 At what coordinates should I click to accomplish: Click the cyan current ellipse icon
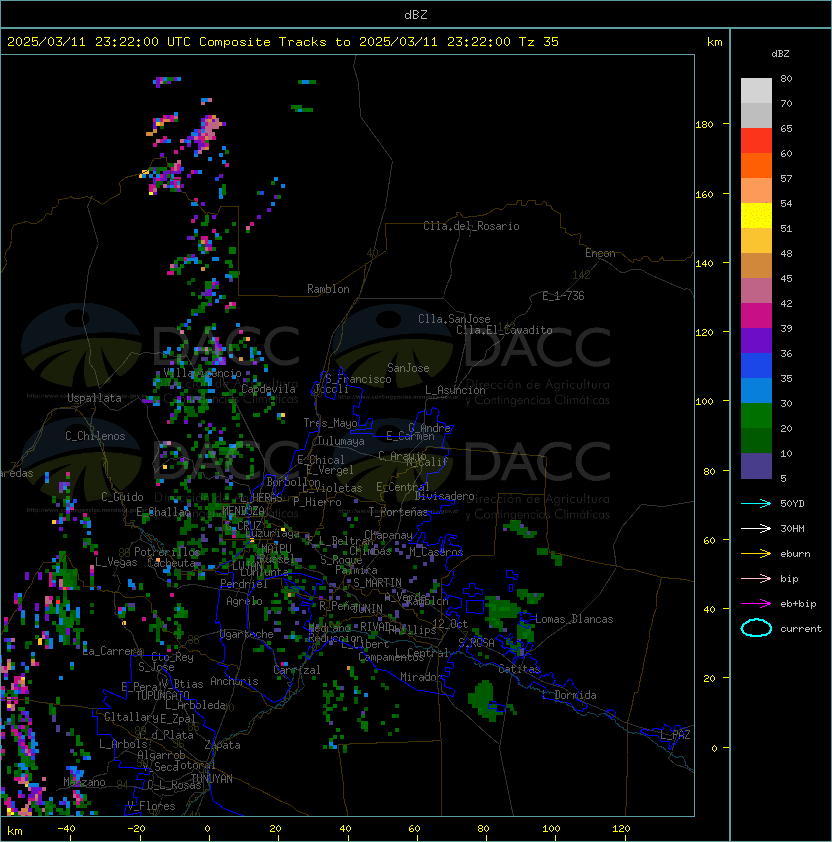click(x=756, y=628)
